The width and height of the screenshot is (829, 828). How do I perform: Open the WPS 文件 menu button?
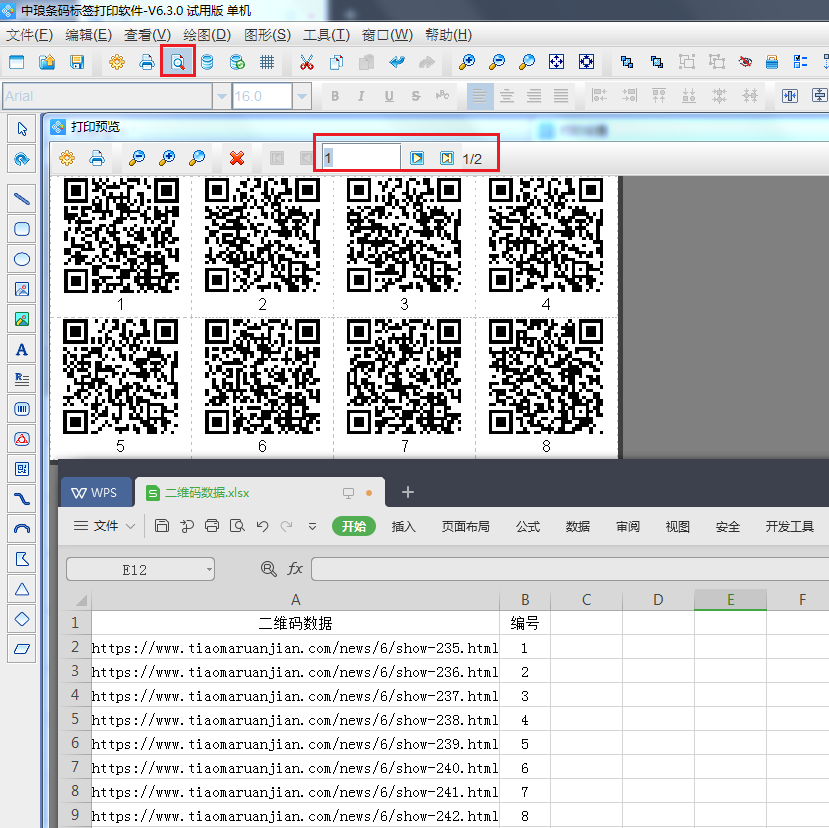coord(105,526)
